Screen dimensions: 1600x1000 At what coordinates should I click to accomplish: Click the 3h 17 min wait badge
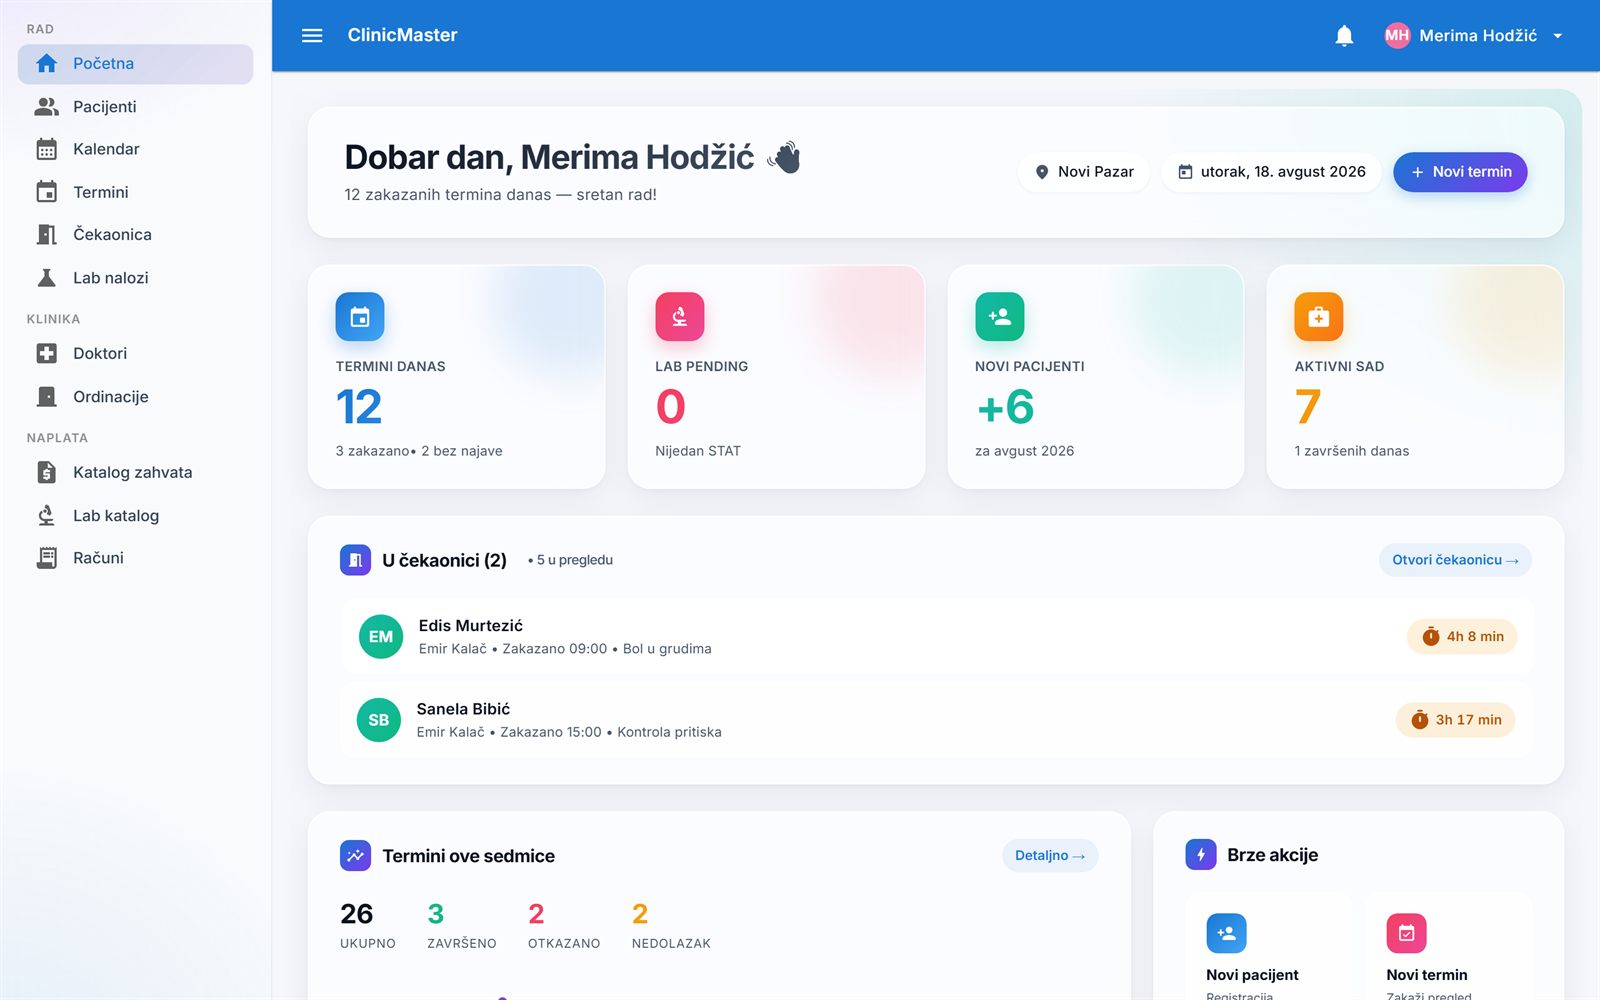tap(1456, 720)
